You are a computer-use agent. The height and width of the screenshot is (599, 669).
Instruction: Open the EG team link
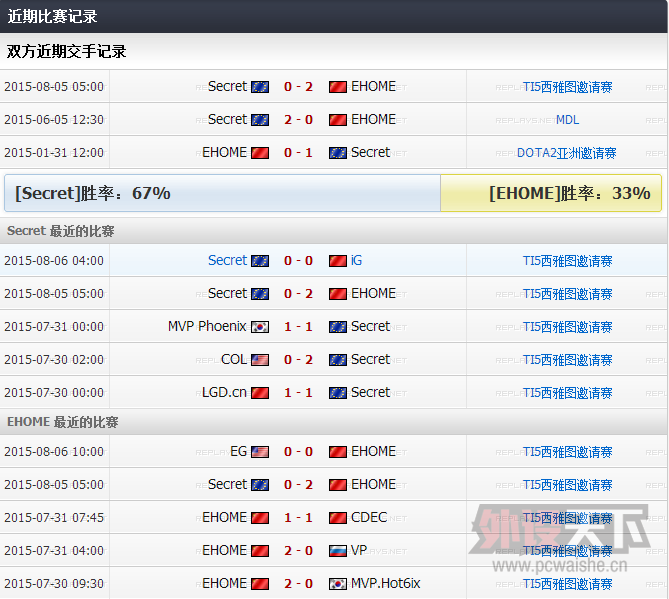coord(238,452)
